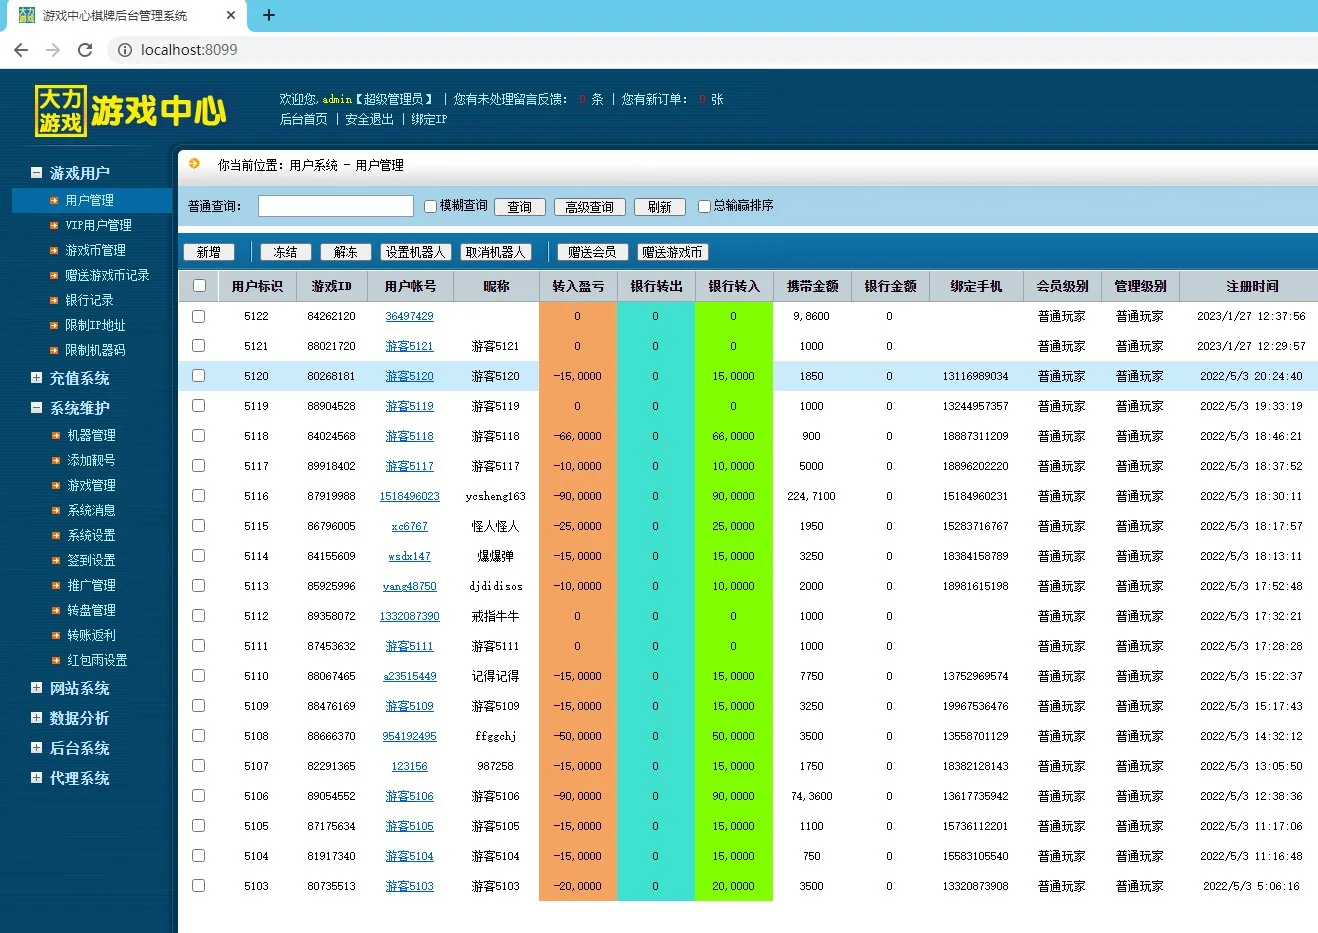Click the bullet icon next to 机器管理
Image resolution: width=1318 pixels, height=933 pixels.
point(56,436)
